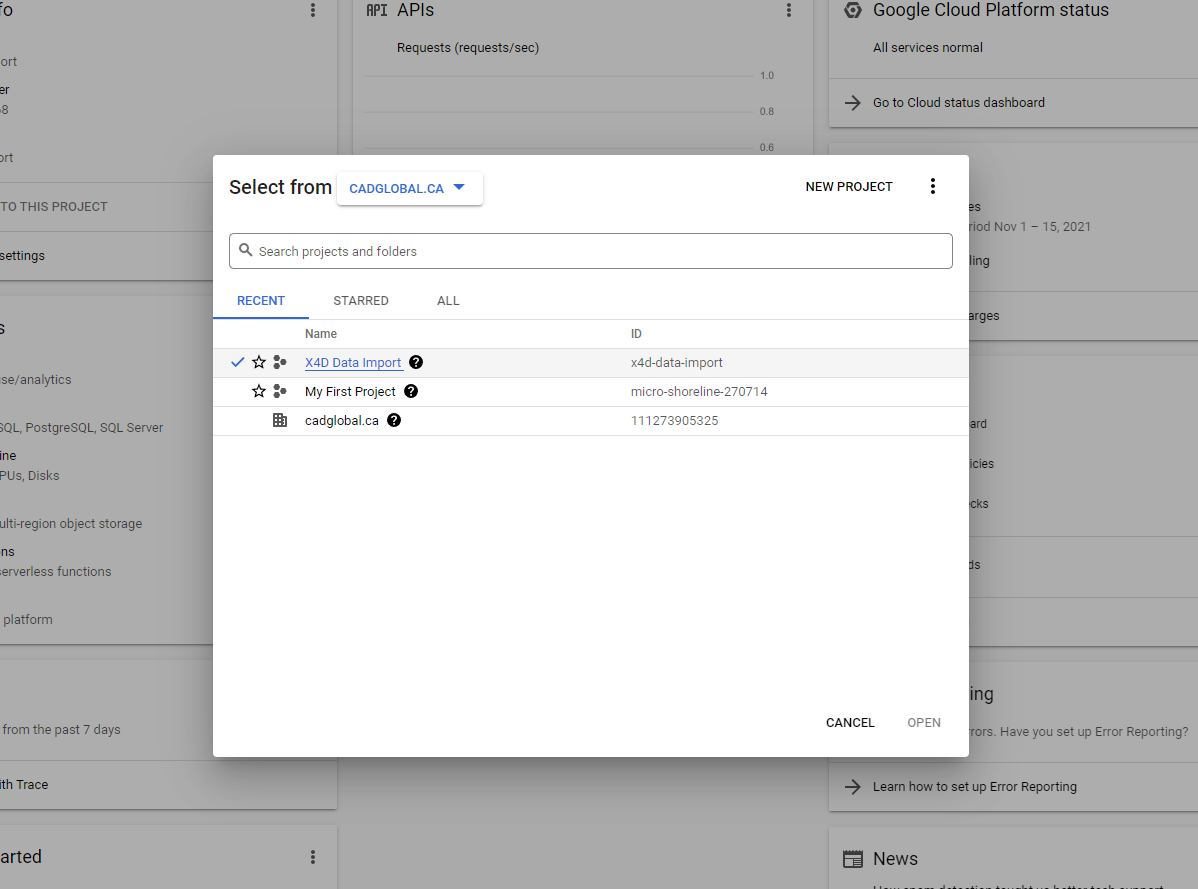
Task: Click the New Project button
Action: point(849,187)
